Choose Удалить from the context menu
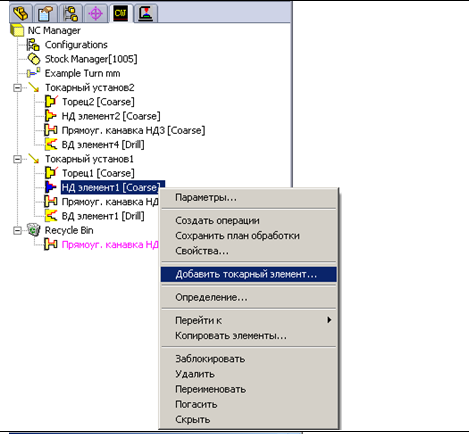 pyautogui.click(x=195, y=374)
